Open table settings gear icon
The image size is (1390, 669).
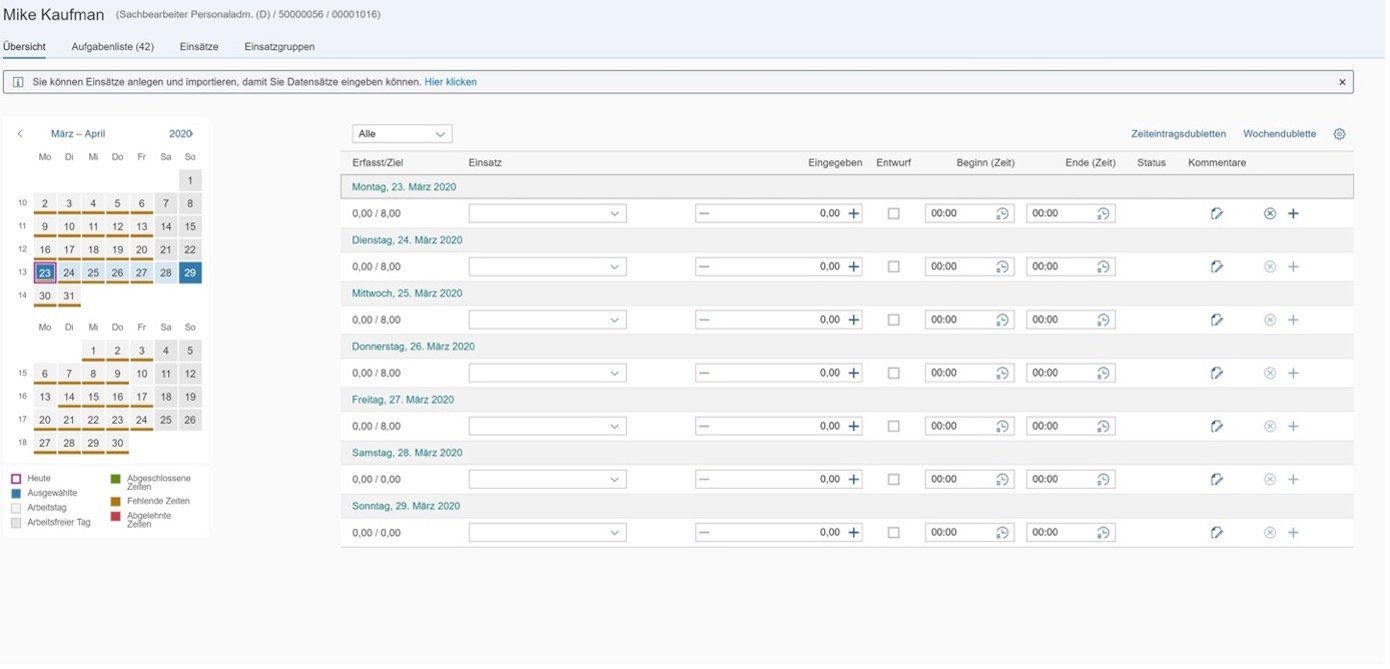pyautogui.click(x=1340, y=134)
